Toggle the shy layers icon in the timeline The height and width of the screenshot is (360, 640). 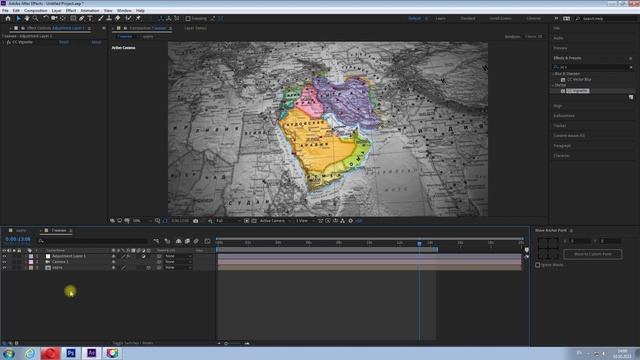[178, 241]
